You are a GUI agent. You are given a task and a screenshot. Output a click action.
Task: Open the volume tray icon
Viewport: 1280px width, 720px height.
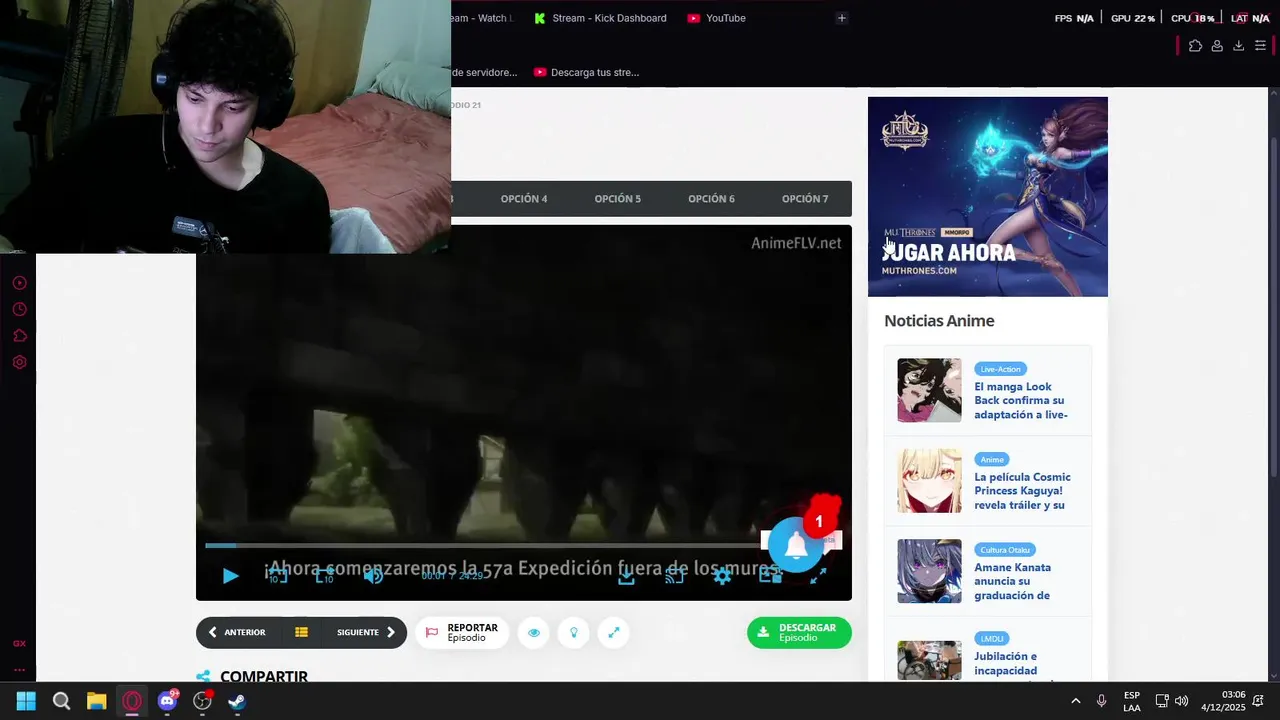pos(1181,701)
